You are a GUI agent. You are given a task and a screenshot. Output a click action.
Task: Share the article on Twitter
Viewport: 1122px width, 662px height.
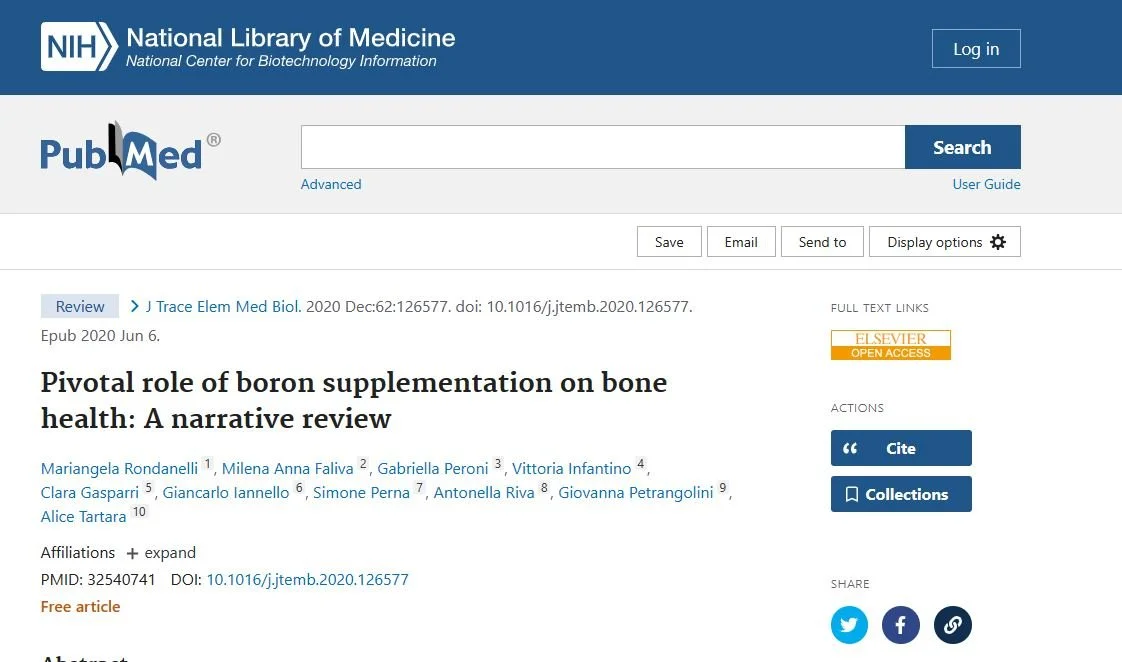[x=849, y=624]
